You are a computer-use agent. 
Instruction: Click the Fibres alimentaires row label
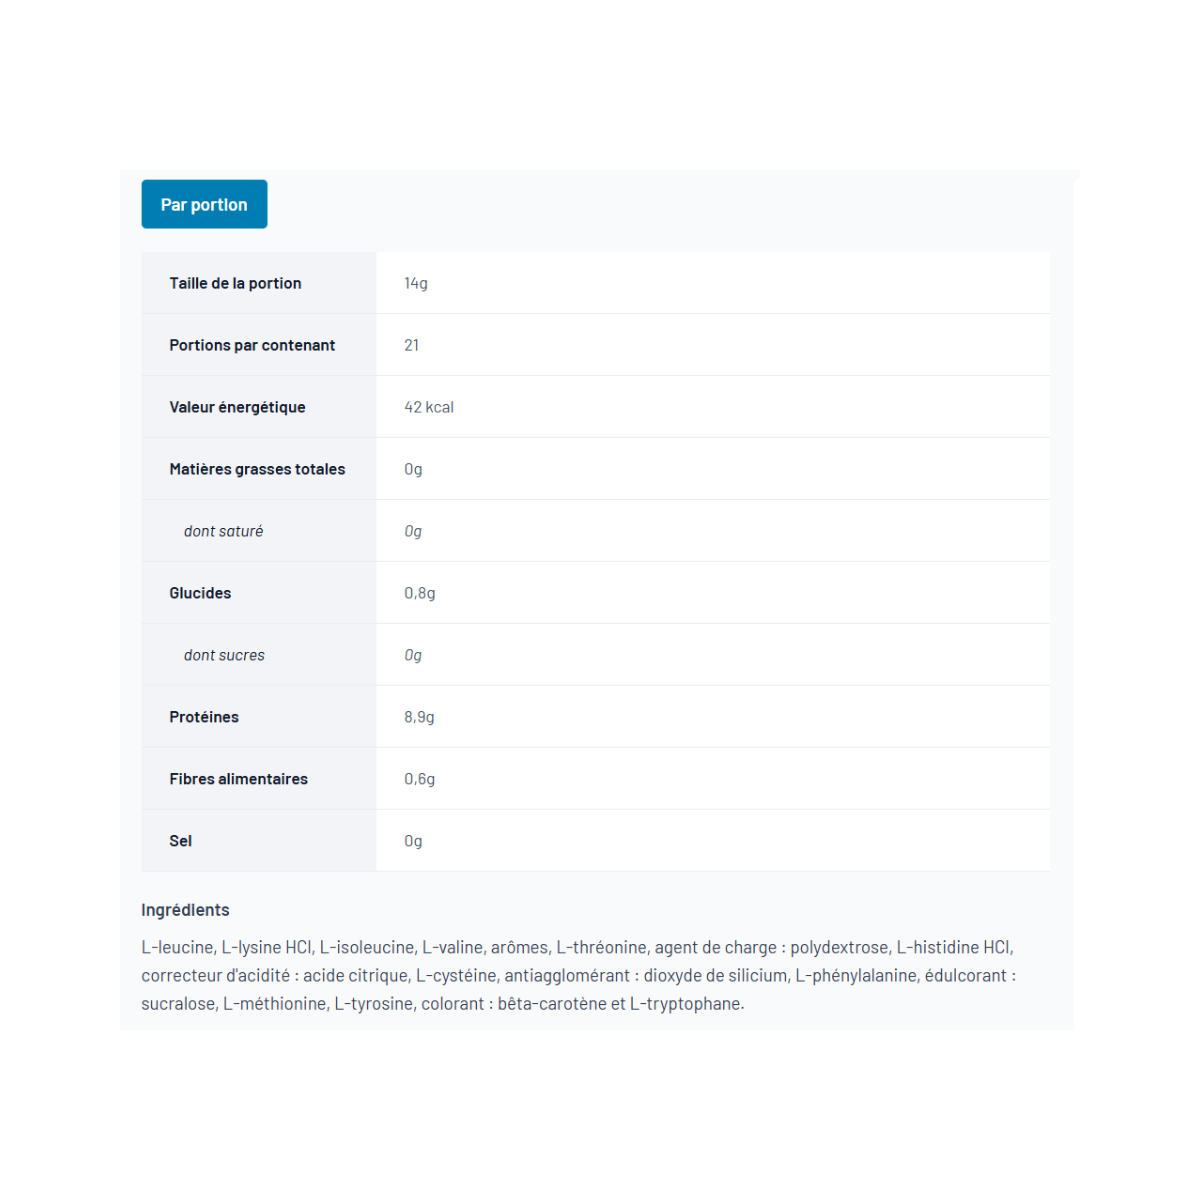coord(238,779)
